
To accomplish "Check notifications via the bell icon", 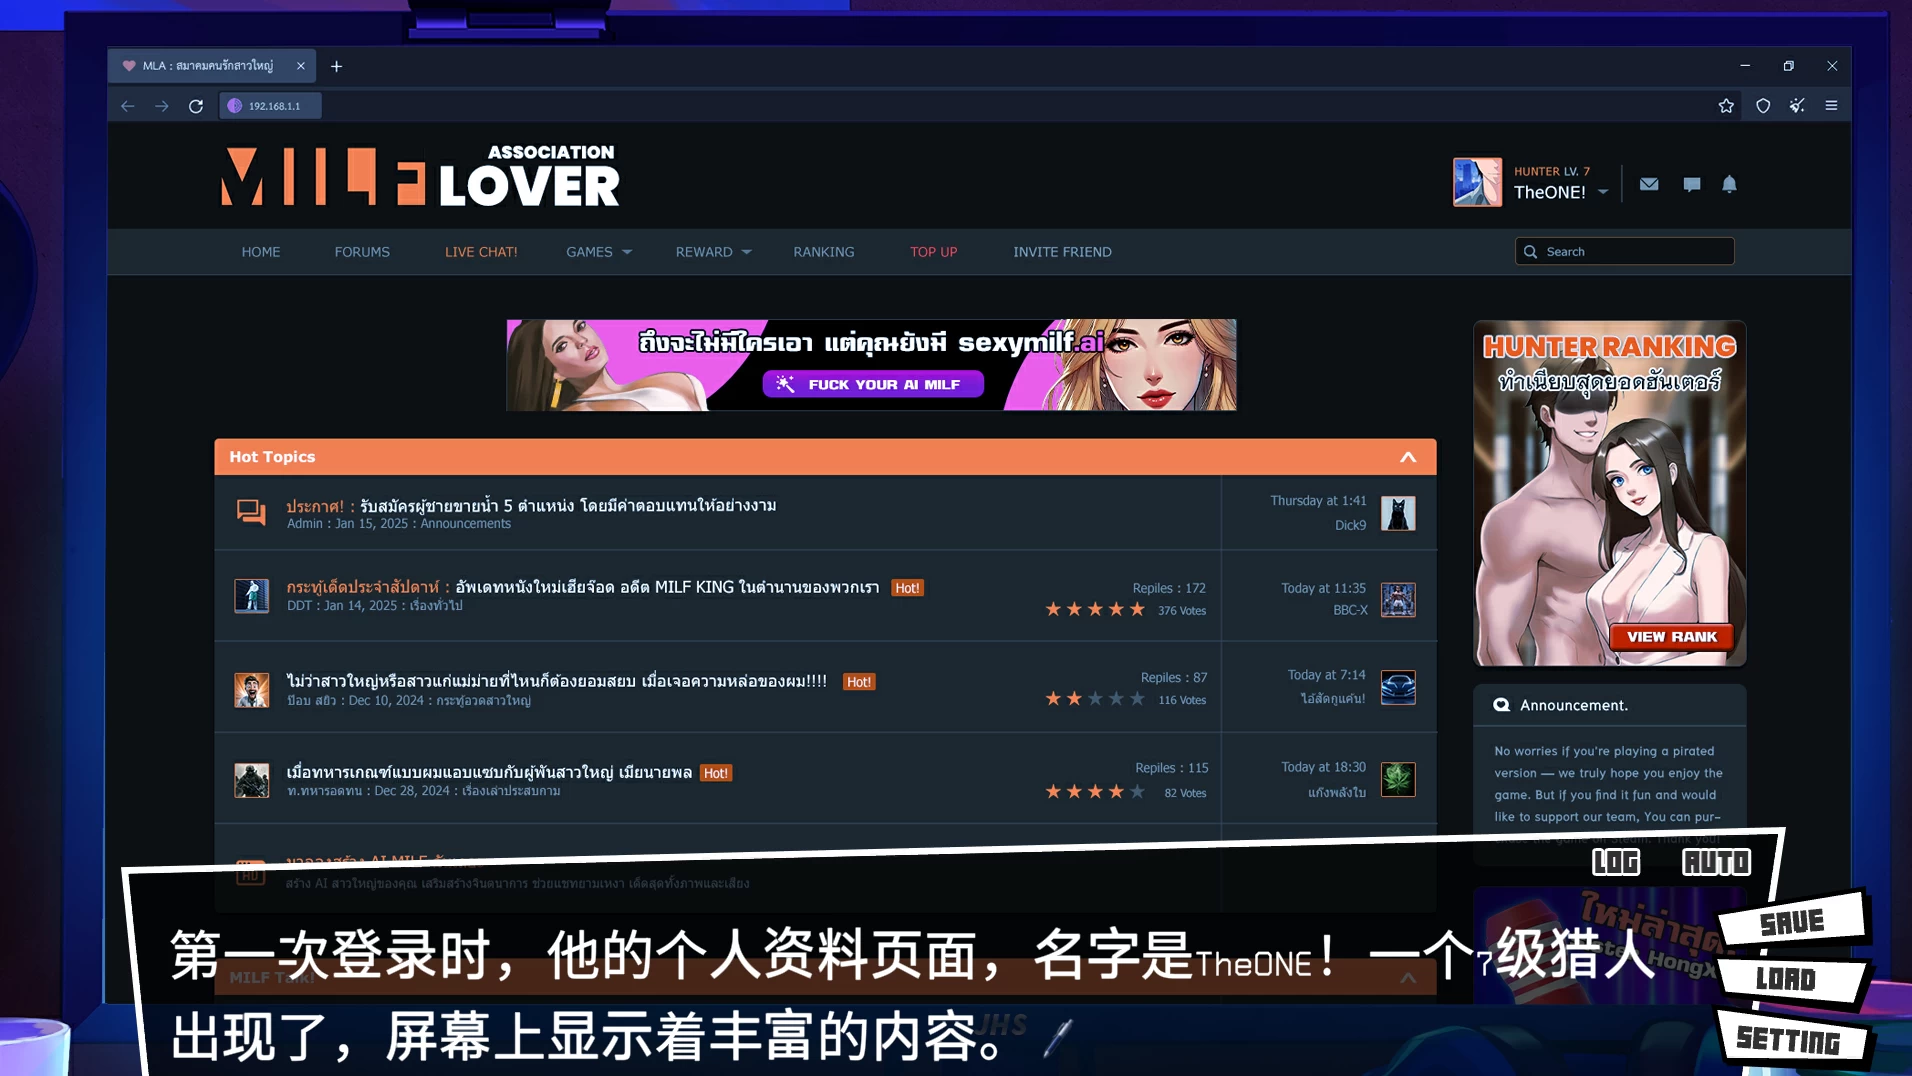I will (1729, 184).
